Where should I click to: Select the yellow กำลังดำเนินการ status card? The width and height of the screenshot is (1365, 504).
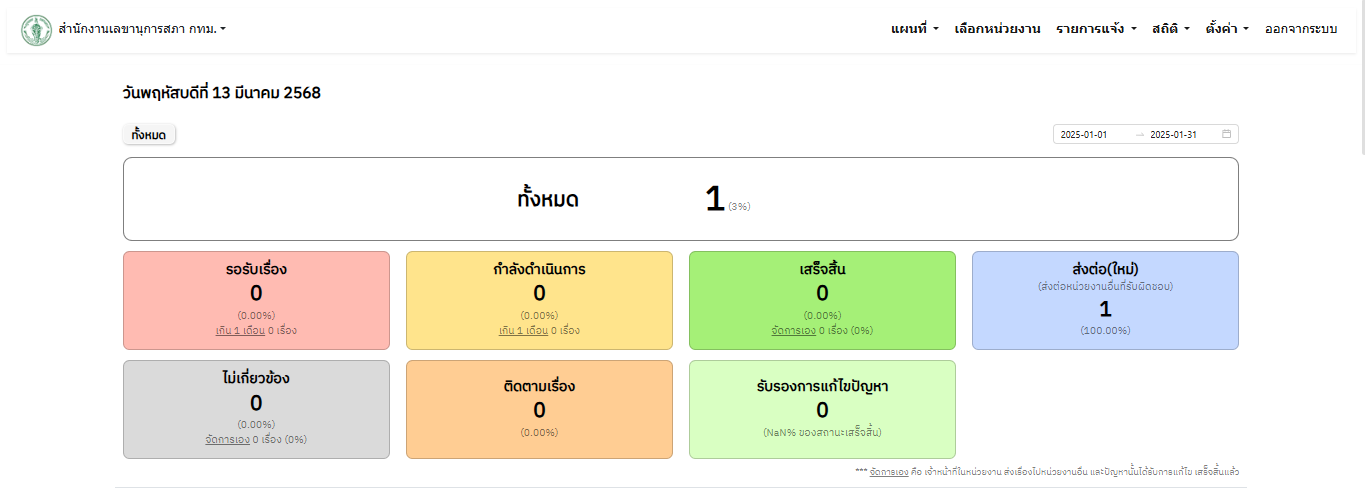(x=539, y=301)
